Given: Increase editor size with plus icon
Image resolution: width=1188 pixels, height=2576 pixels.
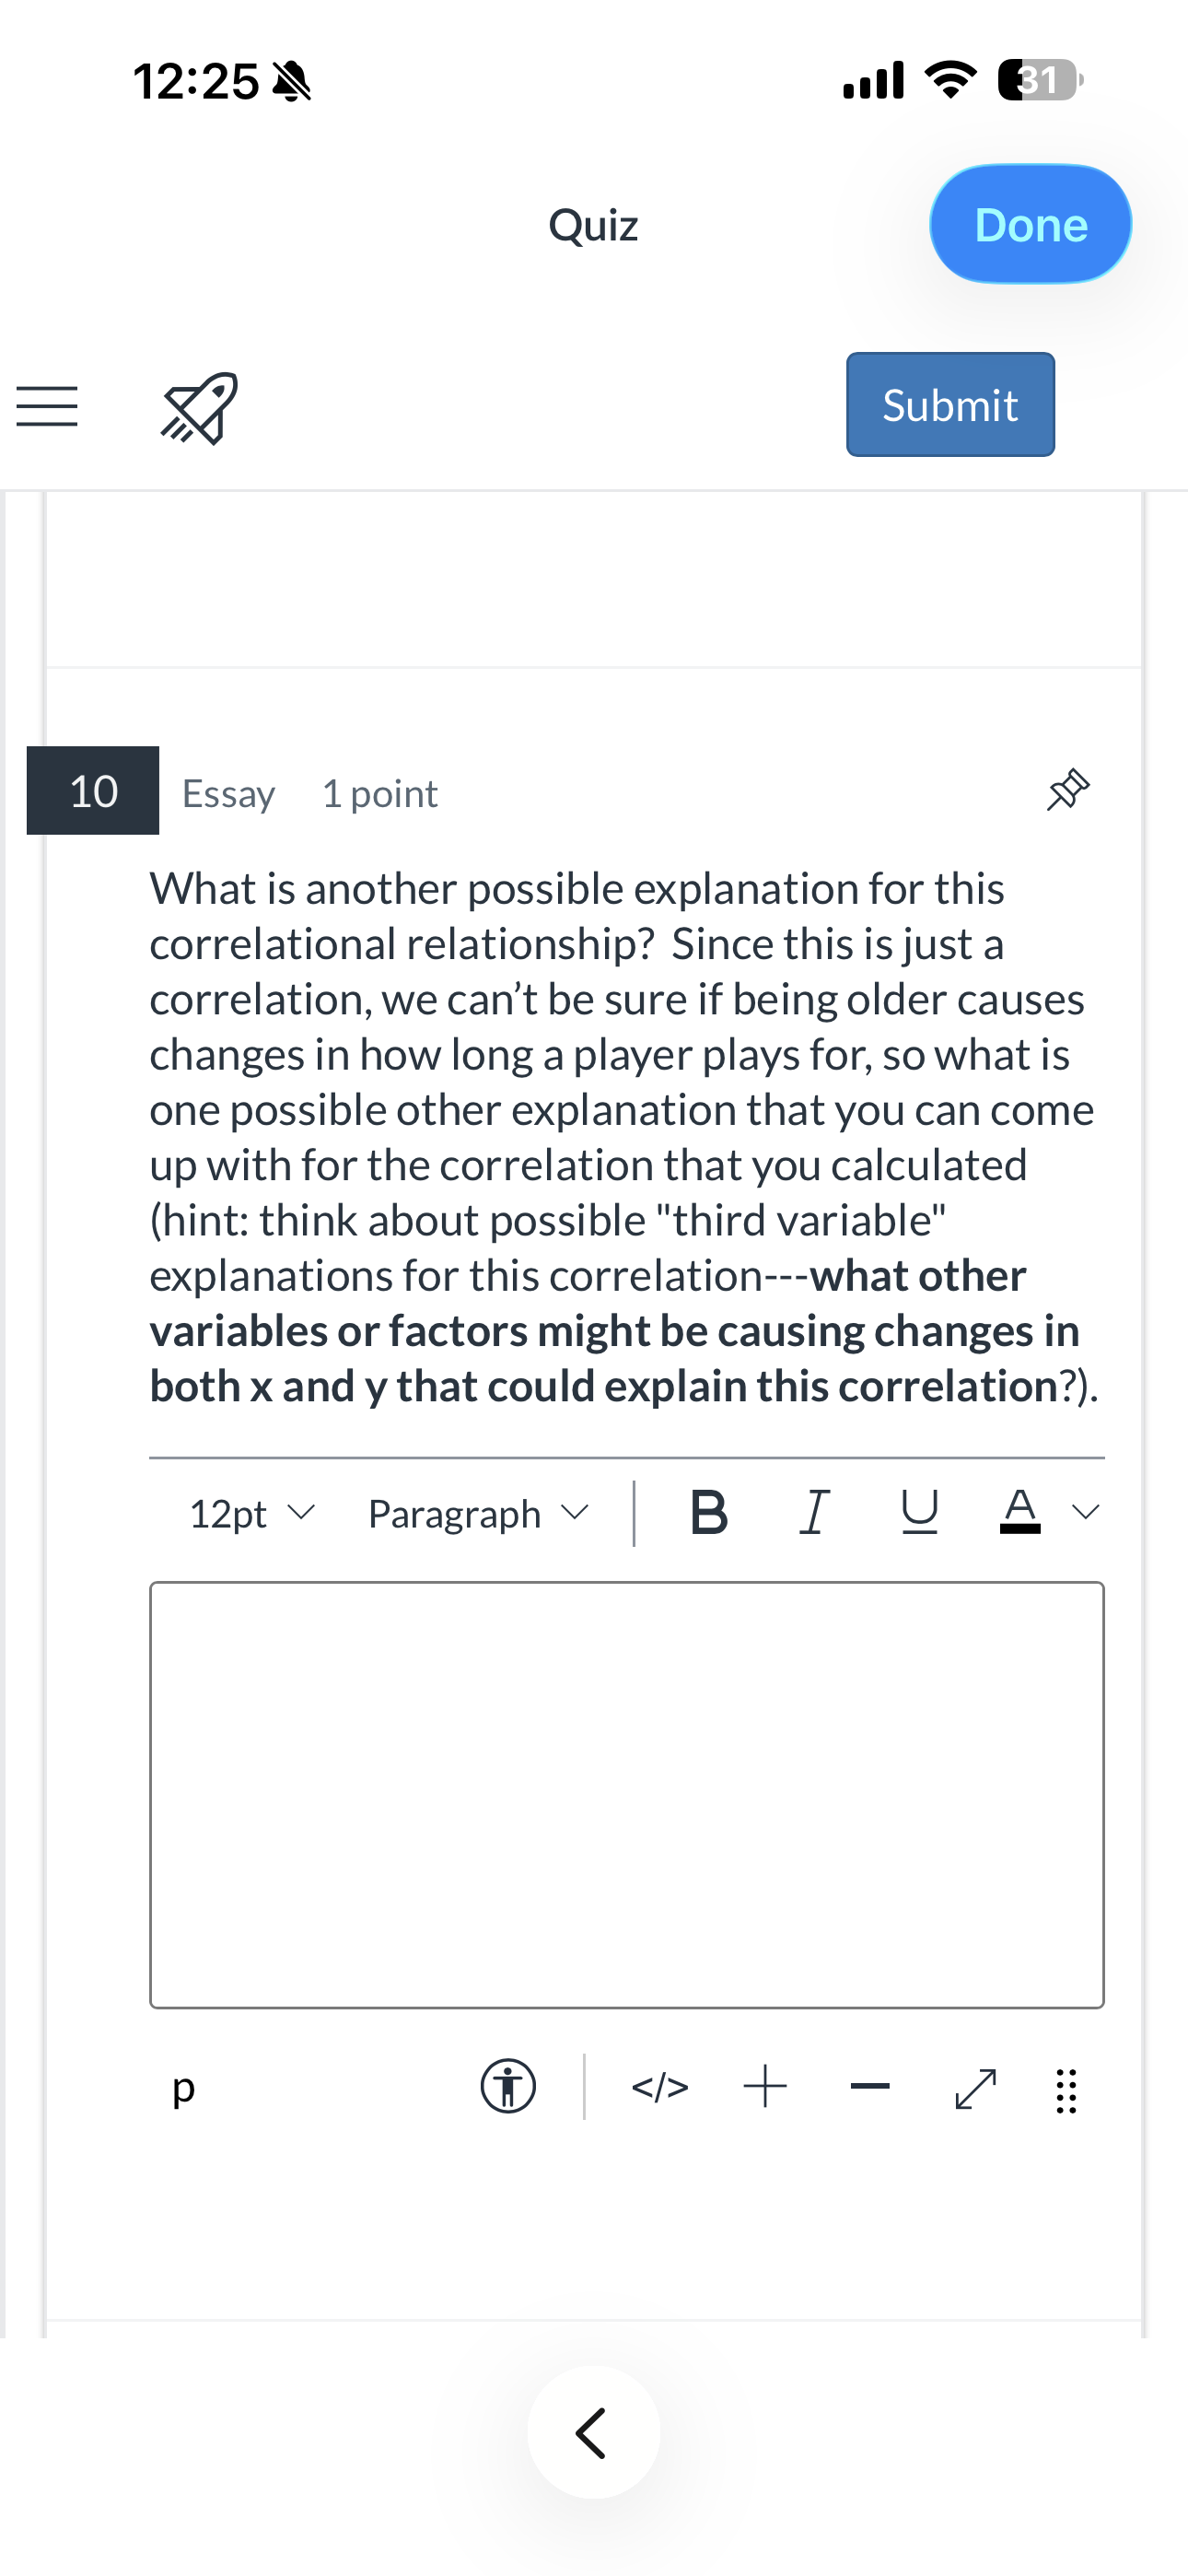Looking at the screenshot, I should tap(765, 2087).
